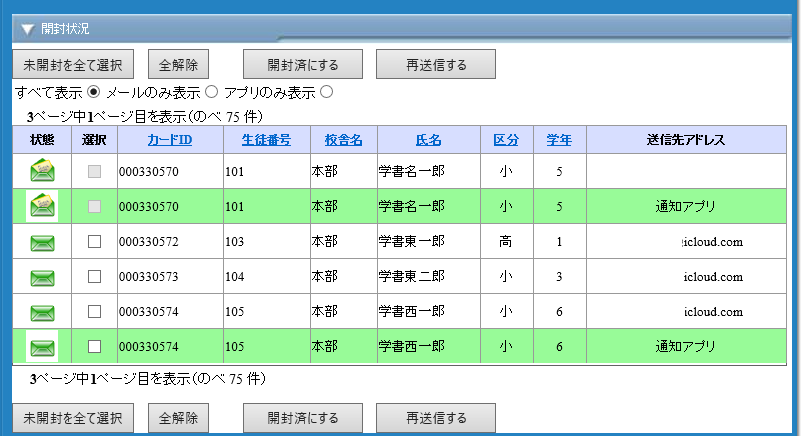
Task: Click opened mail icon in green 通知アプリ row
Action: click(x=42, y=206)
